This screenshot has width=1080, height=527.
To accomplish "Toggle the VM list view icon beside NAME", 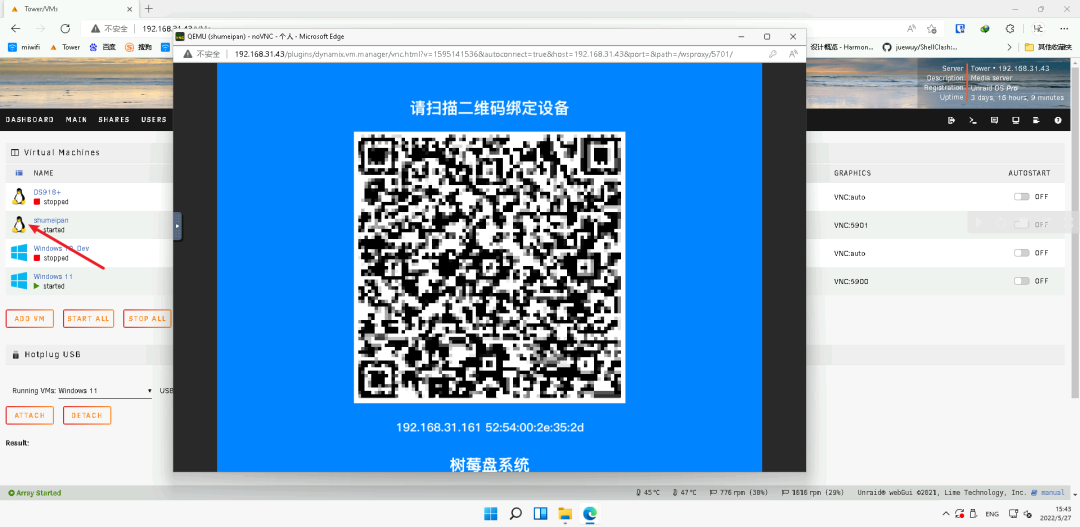I will coord(19,173).
